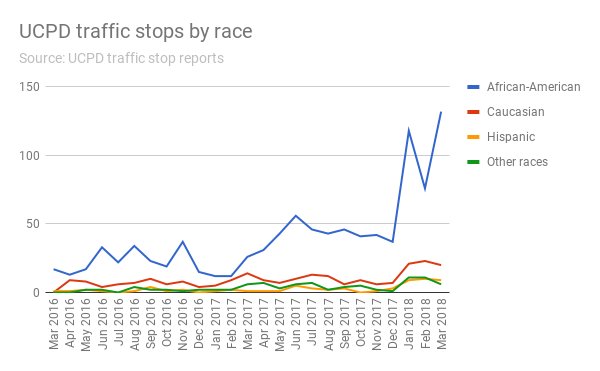
Task: Click the red line peak at Feb 2018
Action: pyautogui.click(x=425, y=261)
